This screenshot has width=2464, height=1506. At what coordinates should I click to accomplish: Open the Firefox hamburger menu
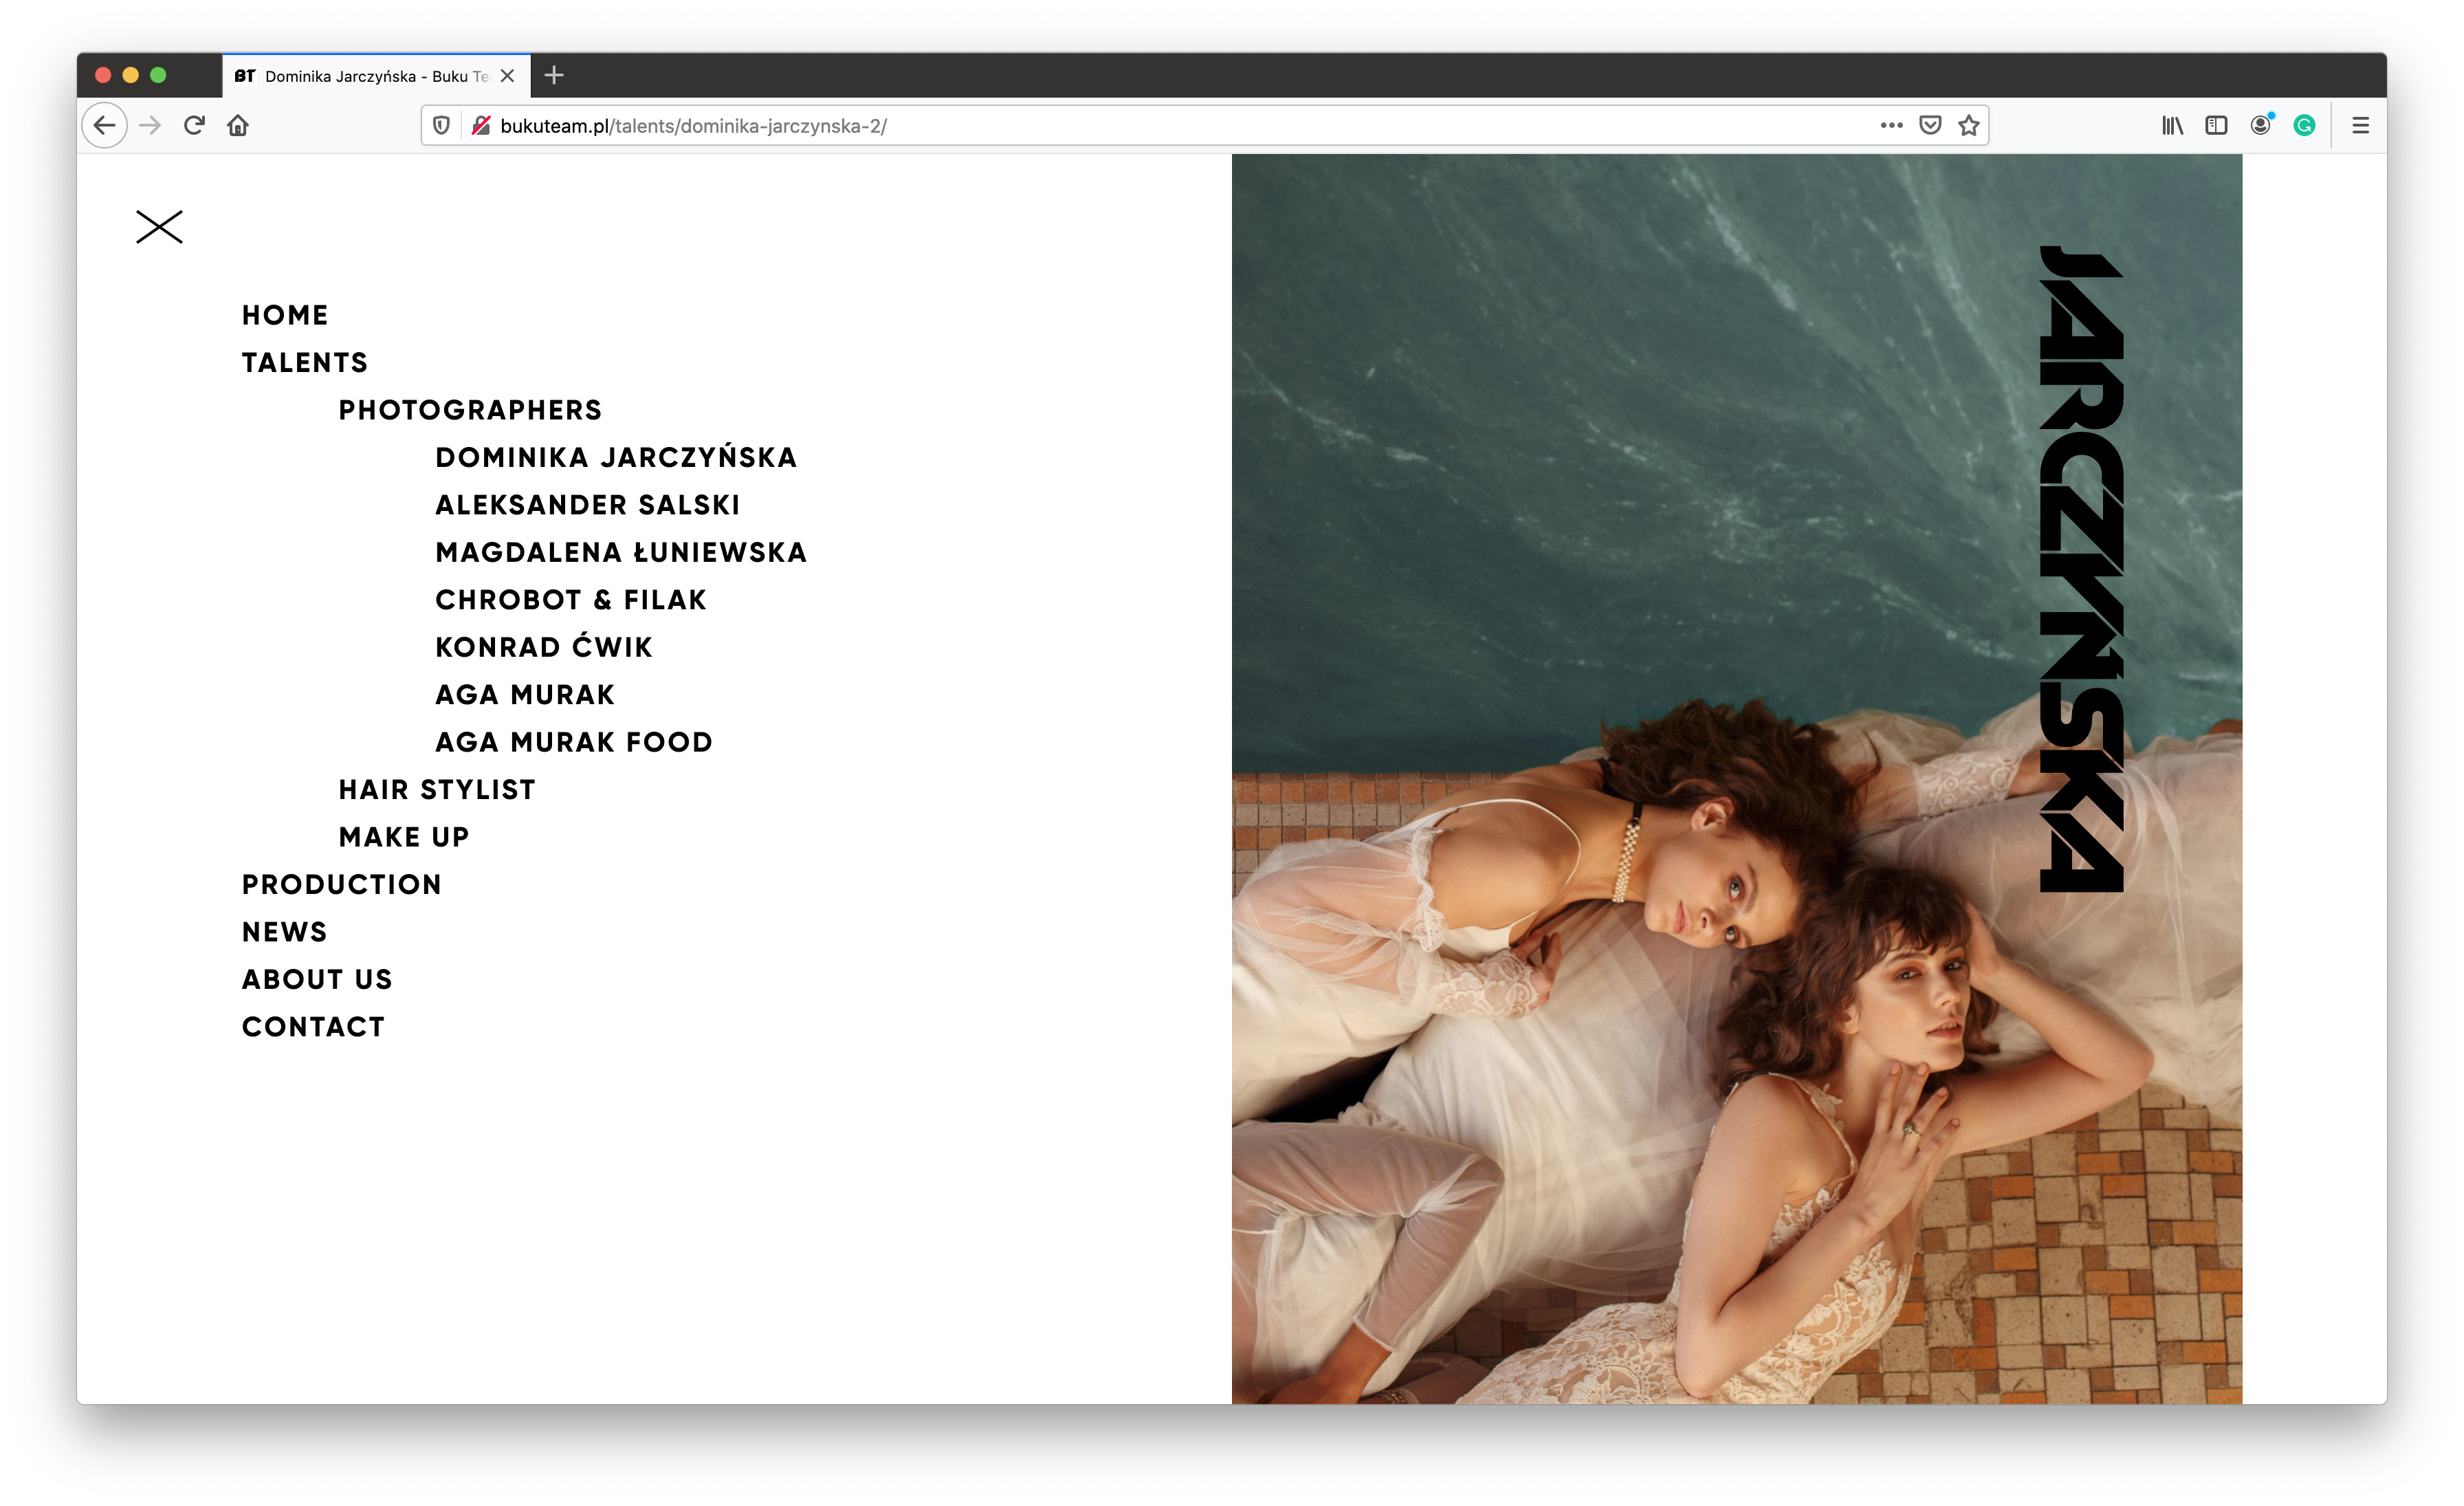click(x=2360, y=126)
